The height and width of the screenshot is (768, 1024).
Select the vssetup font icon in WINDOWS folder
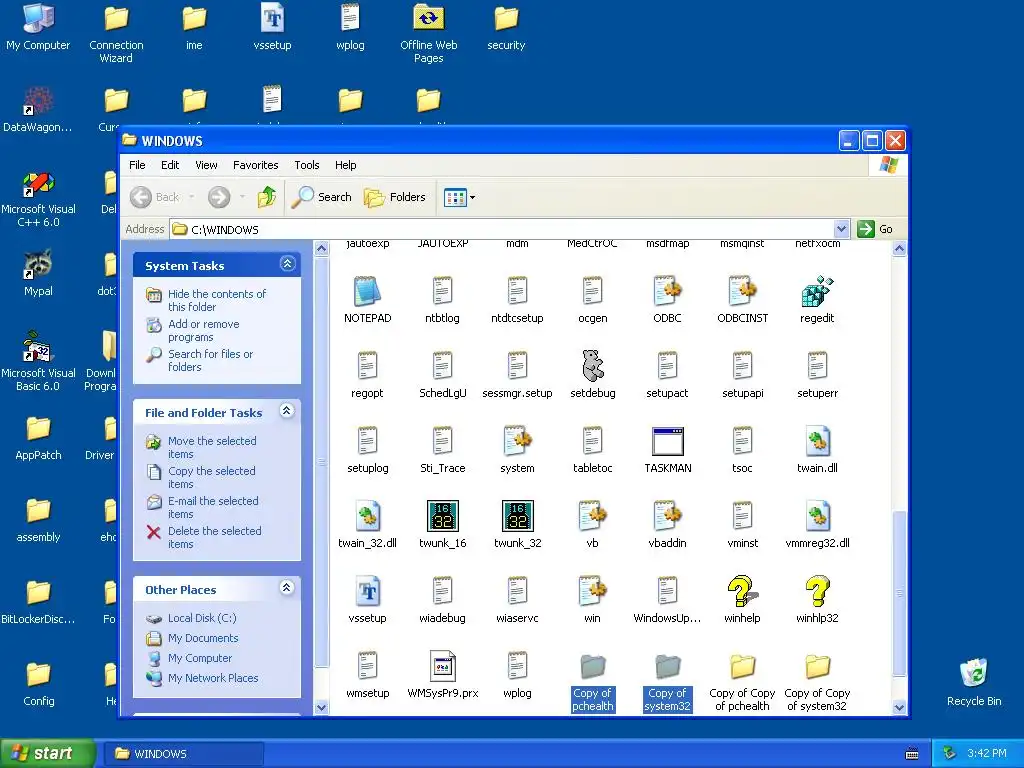pyautogui.click(x=367, y=591)
